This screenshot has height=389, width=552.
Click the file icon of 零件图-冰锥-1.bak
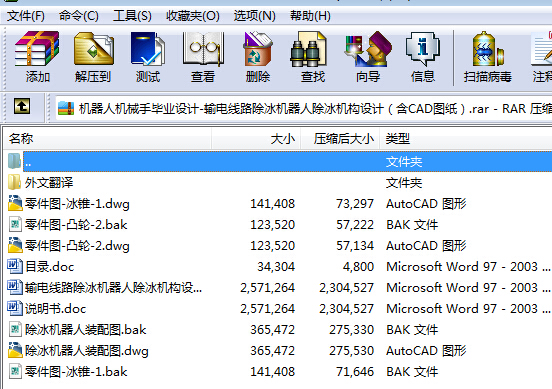[x=15, y=371]
